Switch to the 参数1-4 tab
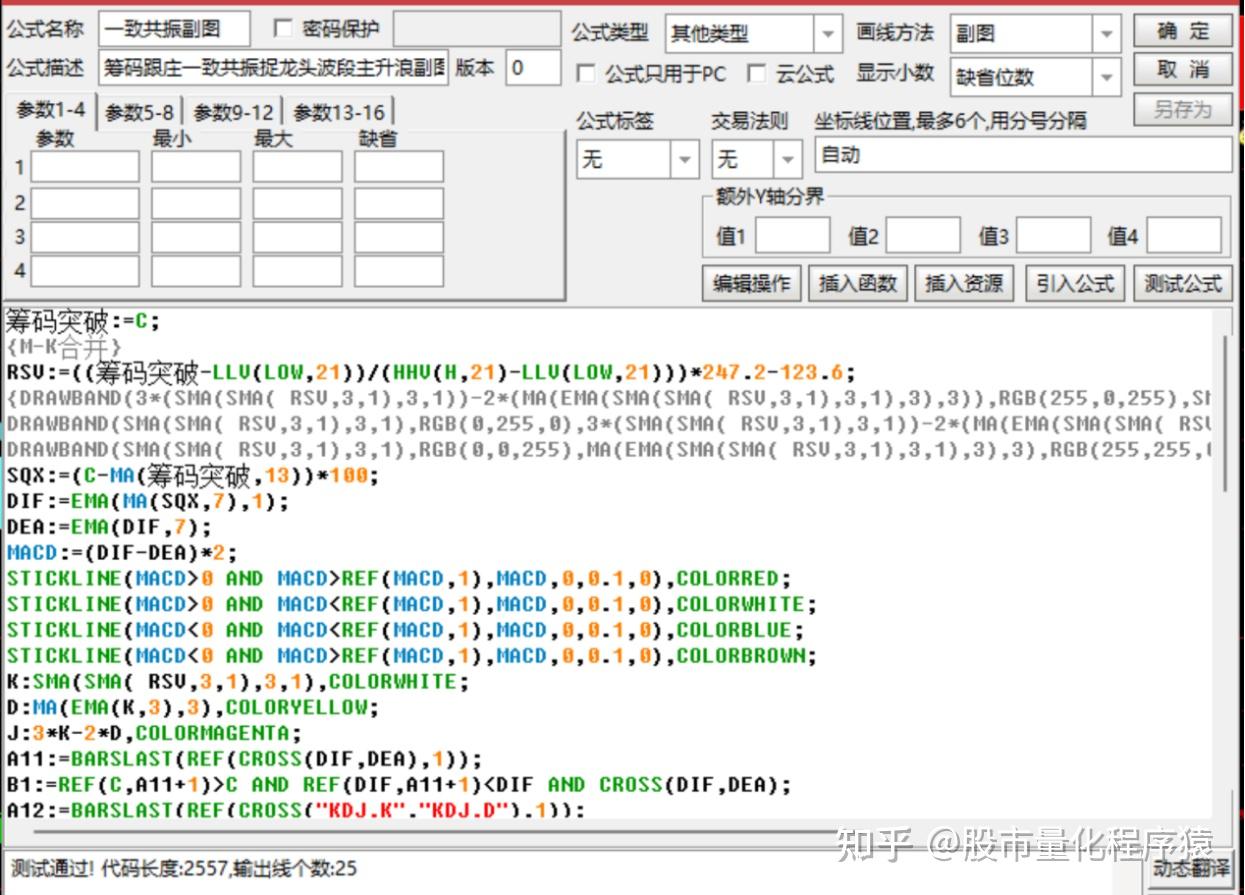This screenshot has width=1245, height=895. tap(50, 110)
